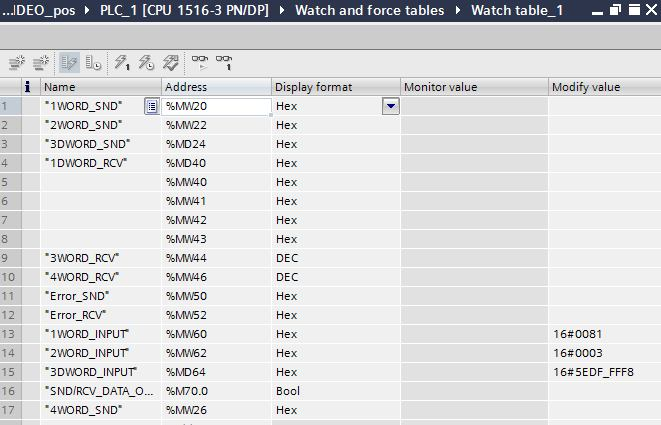661x425 pixels.
Task: Open Display format dropdown for %MW20 row
Action: 390,105
